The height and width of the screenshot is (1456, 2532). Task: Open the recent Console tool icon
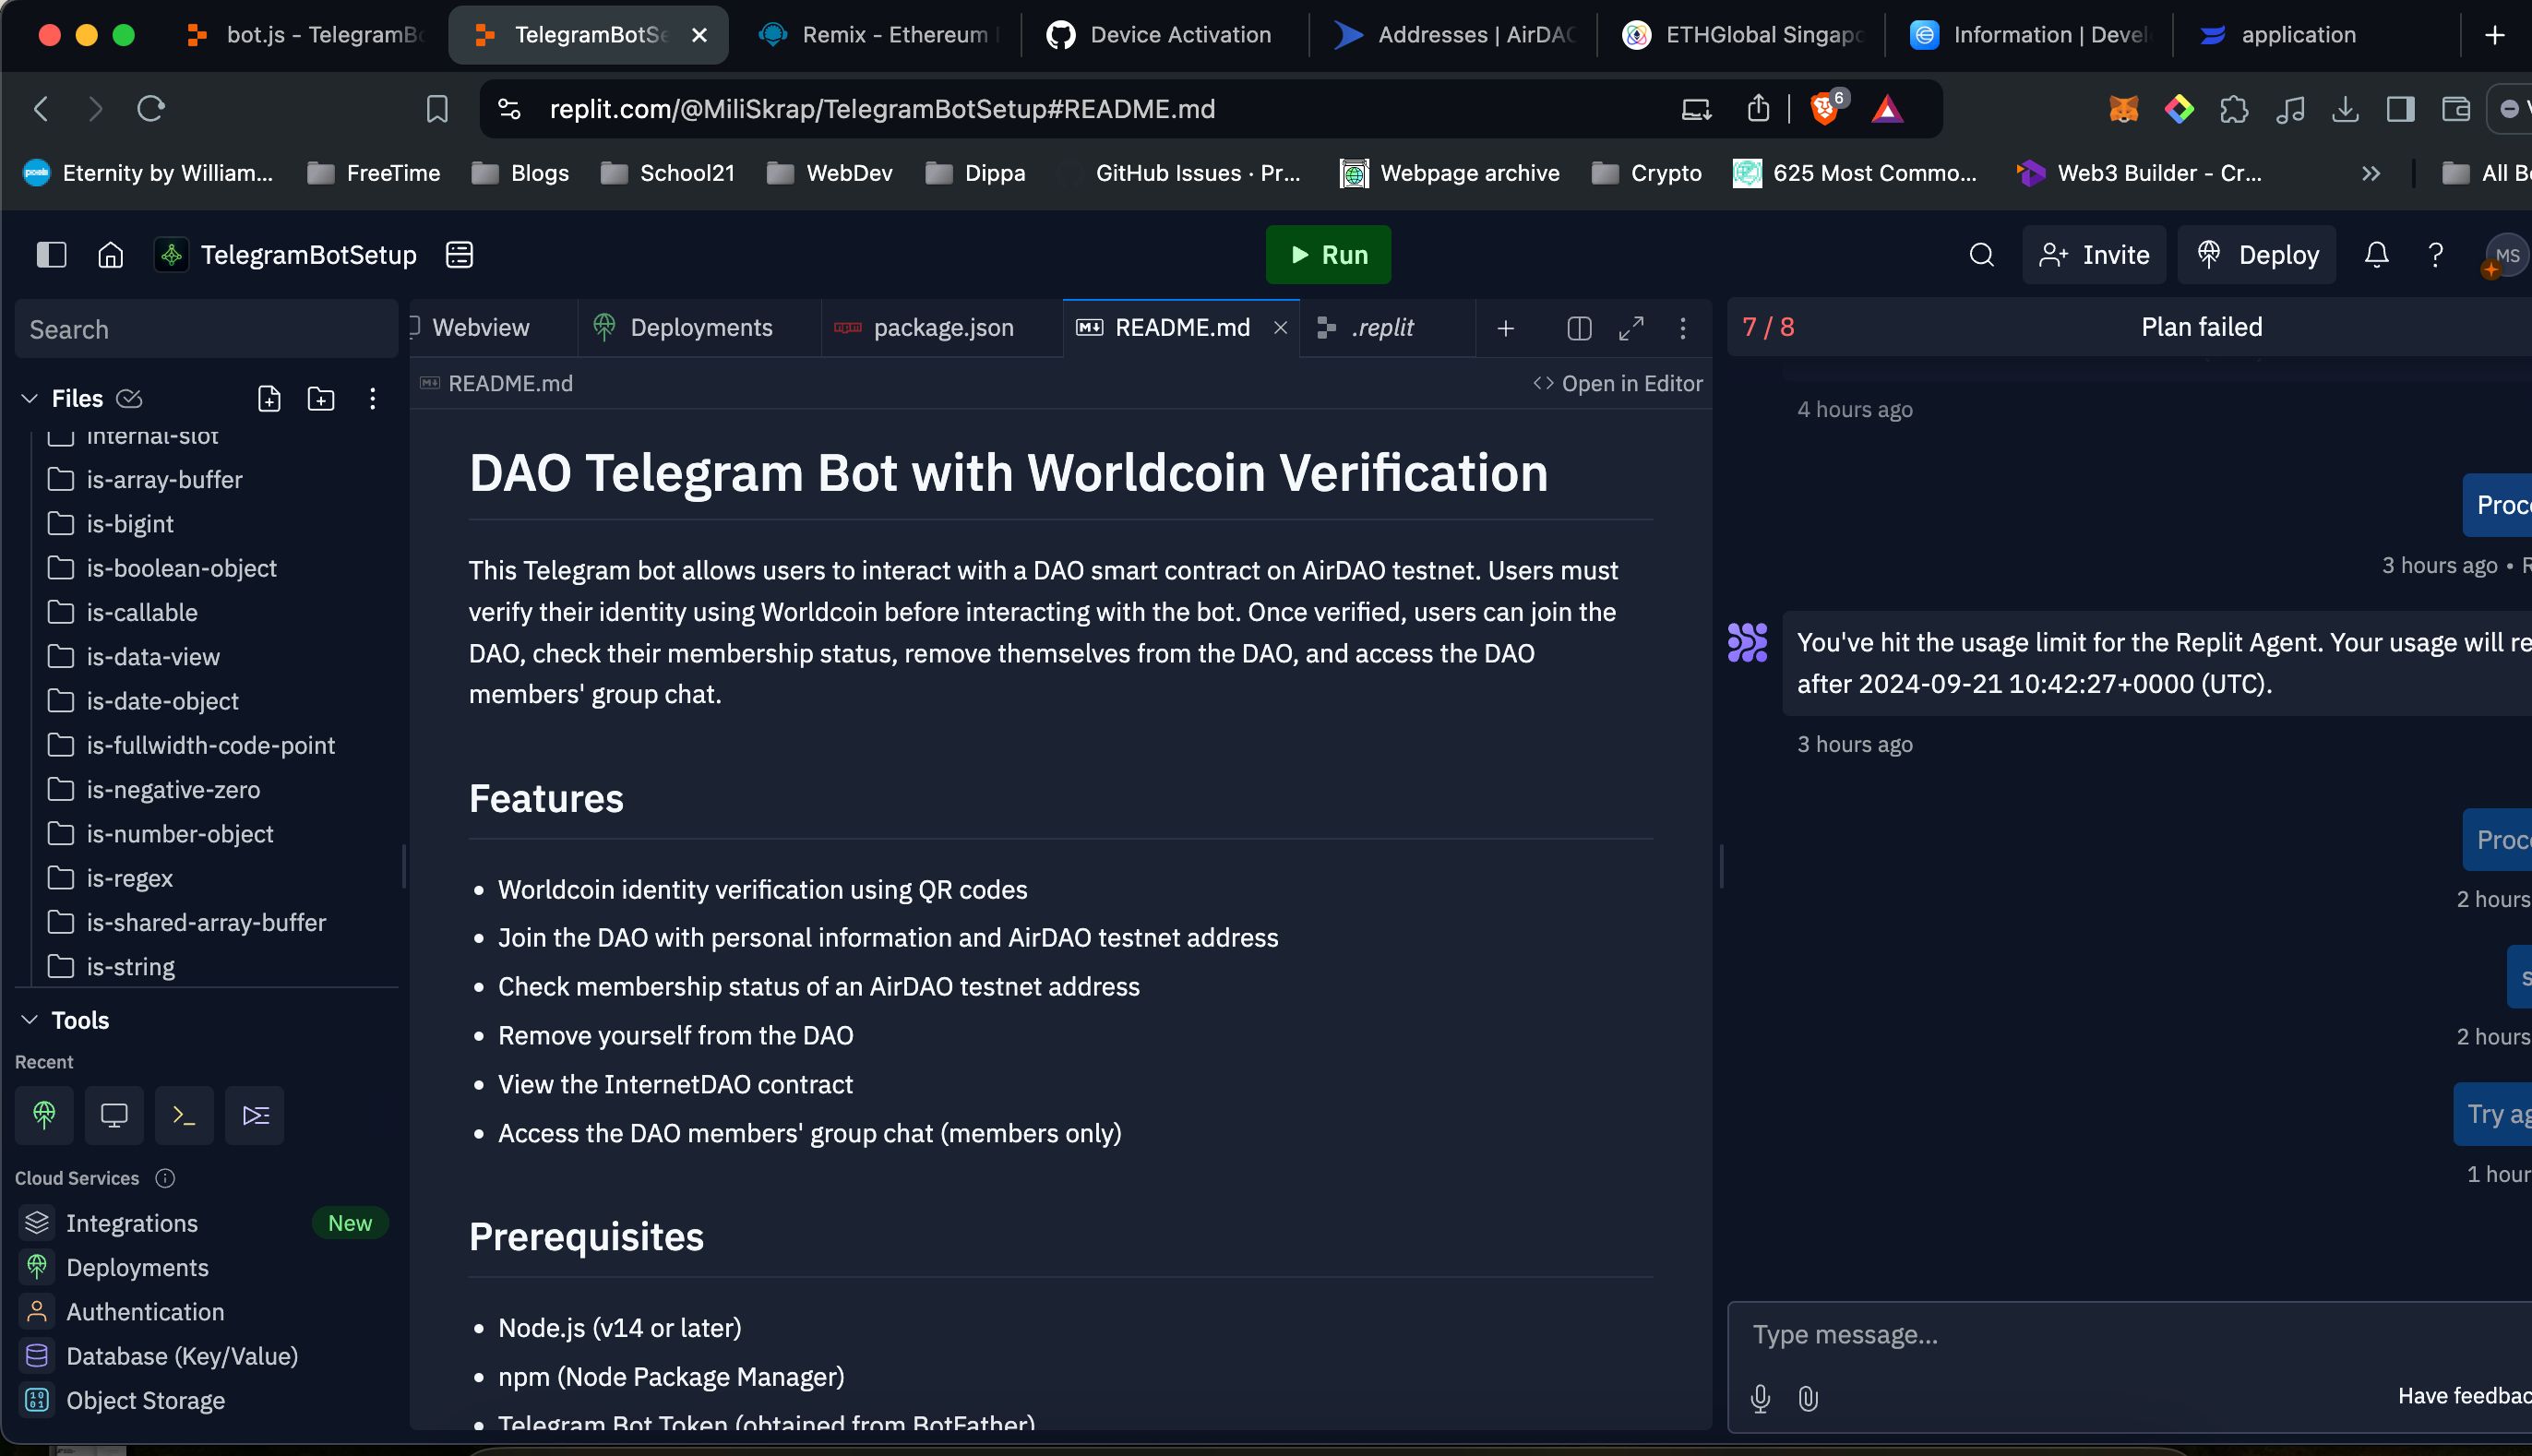pyautogui.click(x=255, y=1115)
